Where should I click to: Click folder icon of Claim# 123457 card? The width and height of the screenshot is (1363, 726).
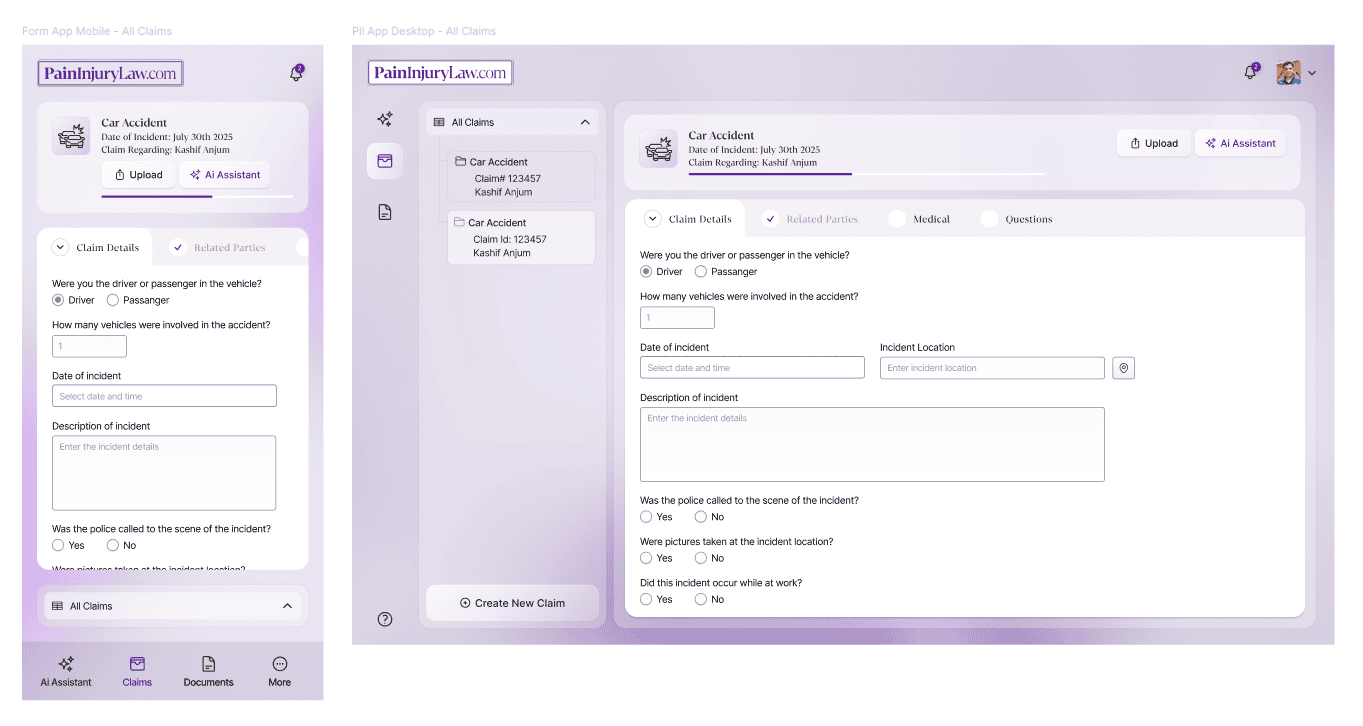(x=460, y=161)
